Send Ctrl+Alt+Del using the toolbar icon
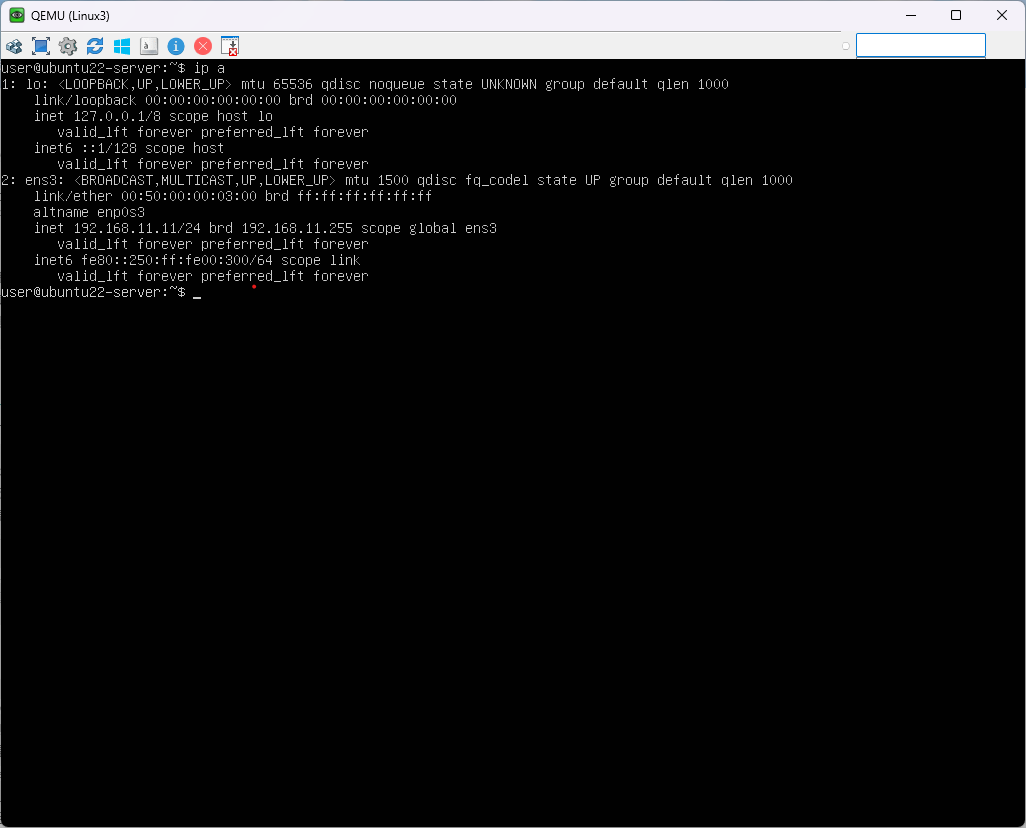The width and height of the screenshot is (1026, 828). 14,46
